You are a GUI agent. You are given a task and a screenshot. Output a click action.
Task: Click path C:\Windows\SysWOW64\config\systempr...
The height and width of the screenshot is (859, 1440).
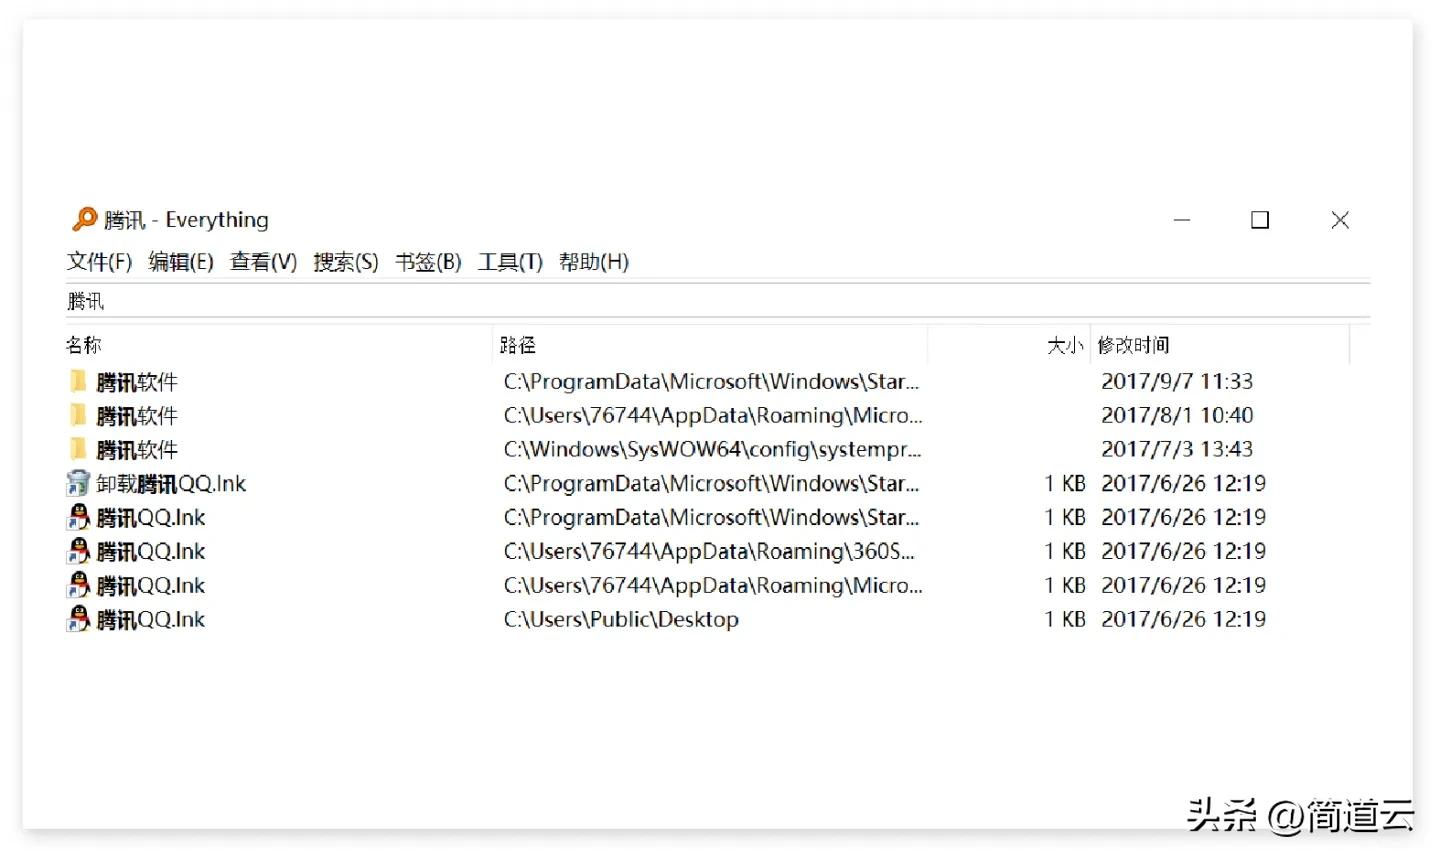pos(712,449)
